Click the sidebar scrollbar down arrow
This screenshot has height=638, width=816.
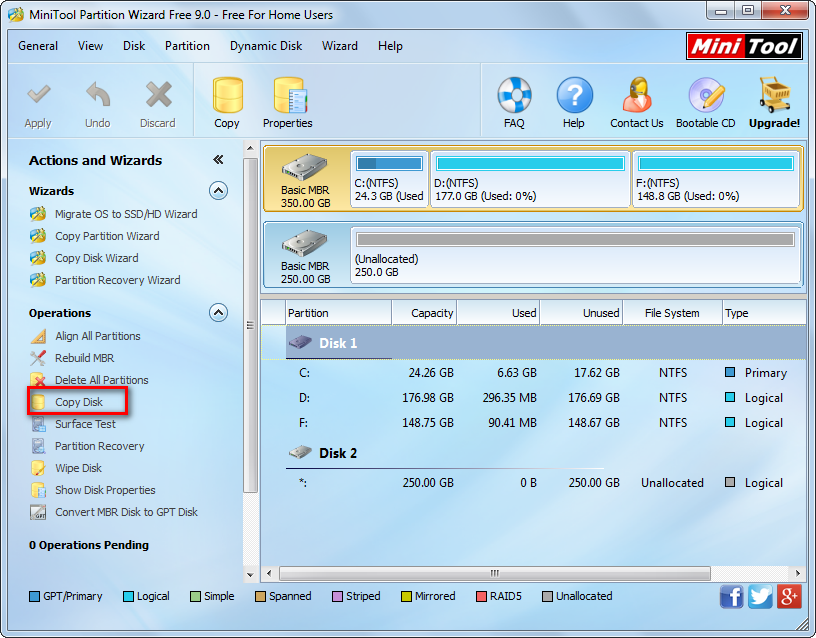[250, 575]
